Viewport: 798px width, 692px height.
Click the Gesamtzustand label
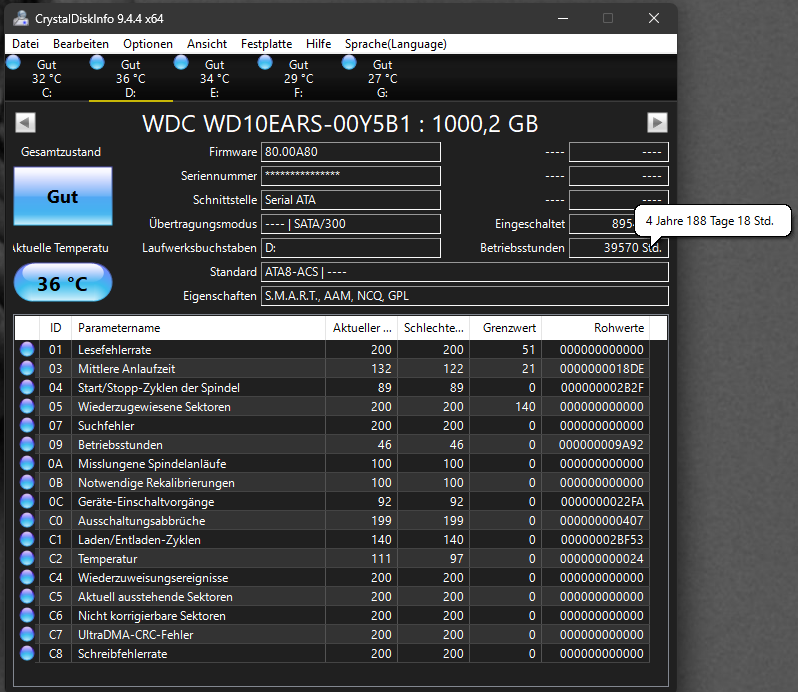point(61,152)
